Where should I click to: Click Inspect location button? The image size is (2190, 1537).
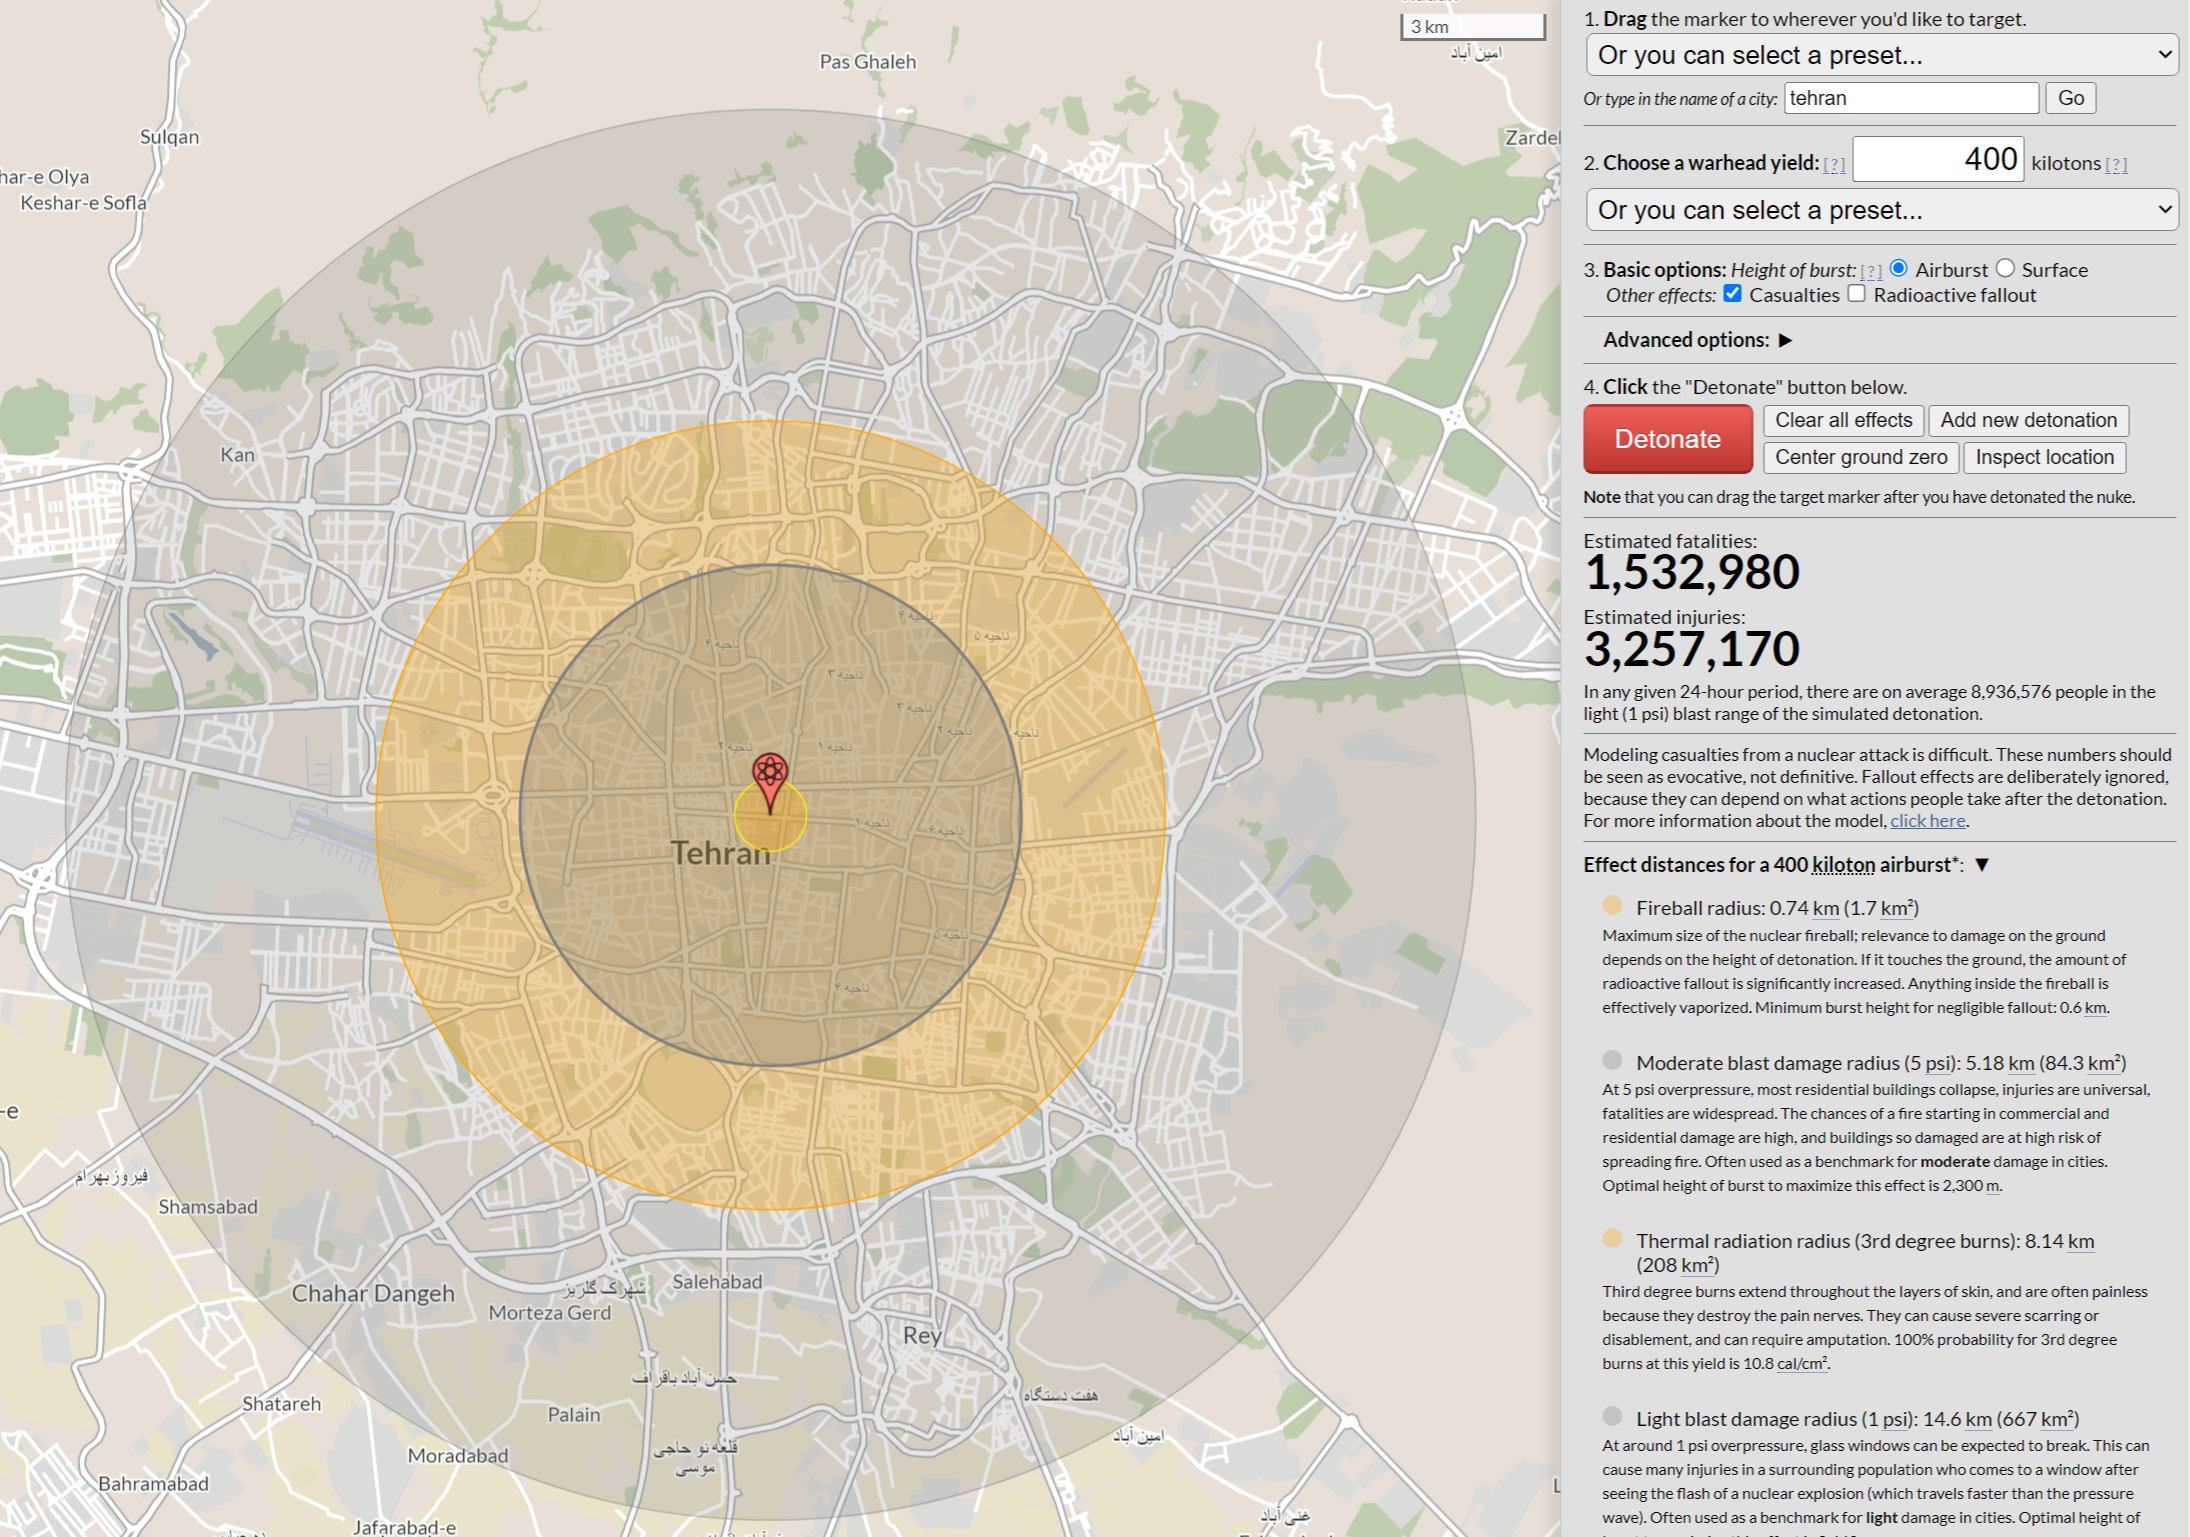click(x=2044, y=457)
